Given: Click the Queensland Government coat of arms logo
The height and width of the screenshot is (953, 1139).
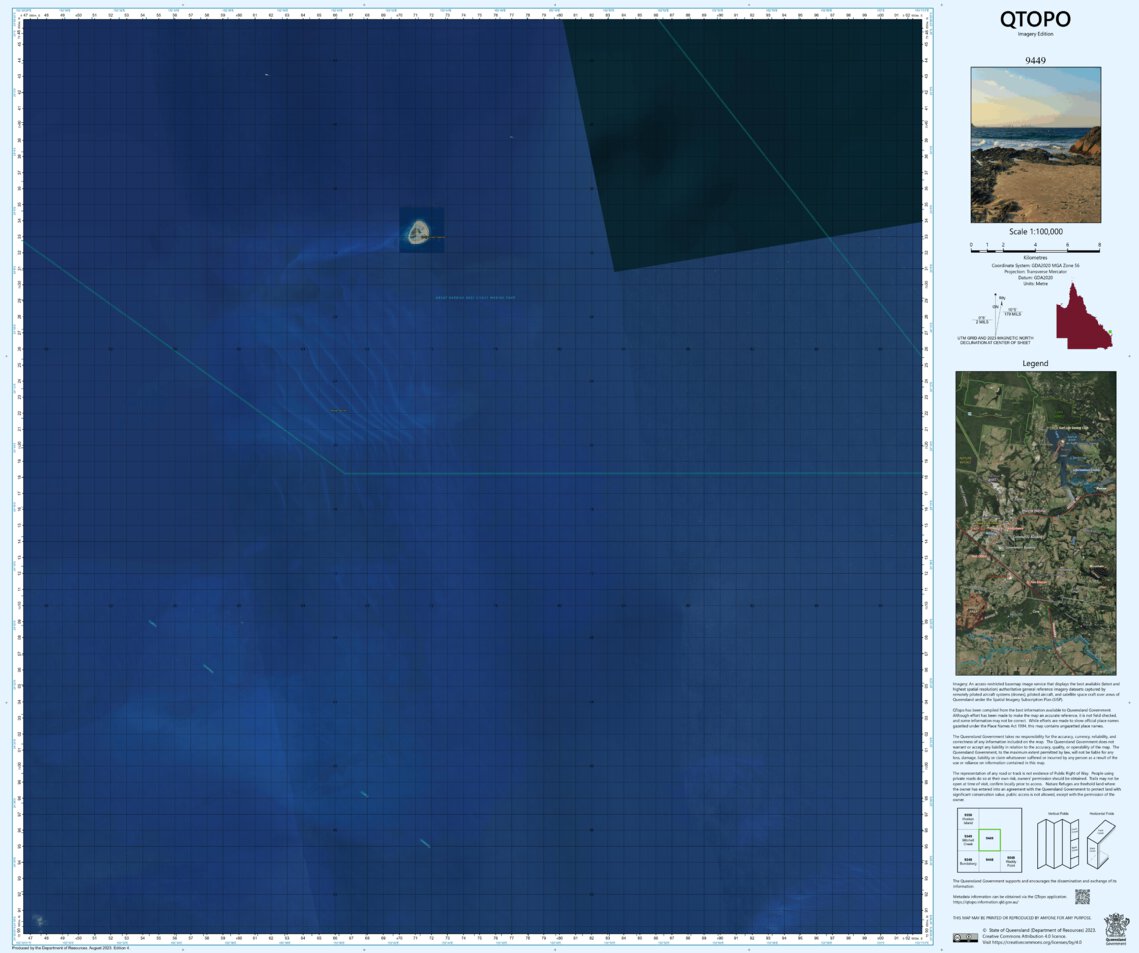Looking at the screenshot, I should click(1116, 928).
